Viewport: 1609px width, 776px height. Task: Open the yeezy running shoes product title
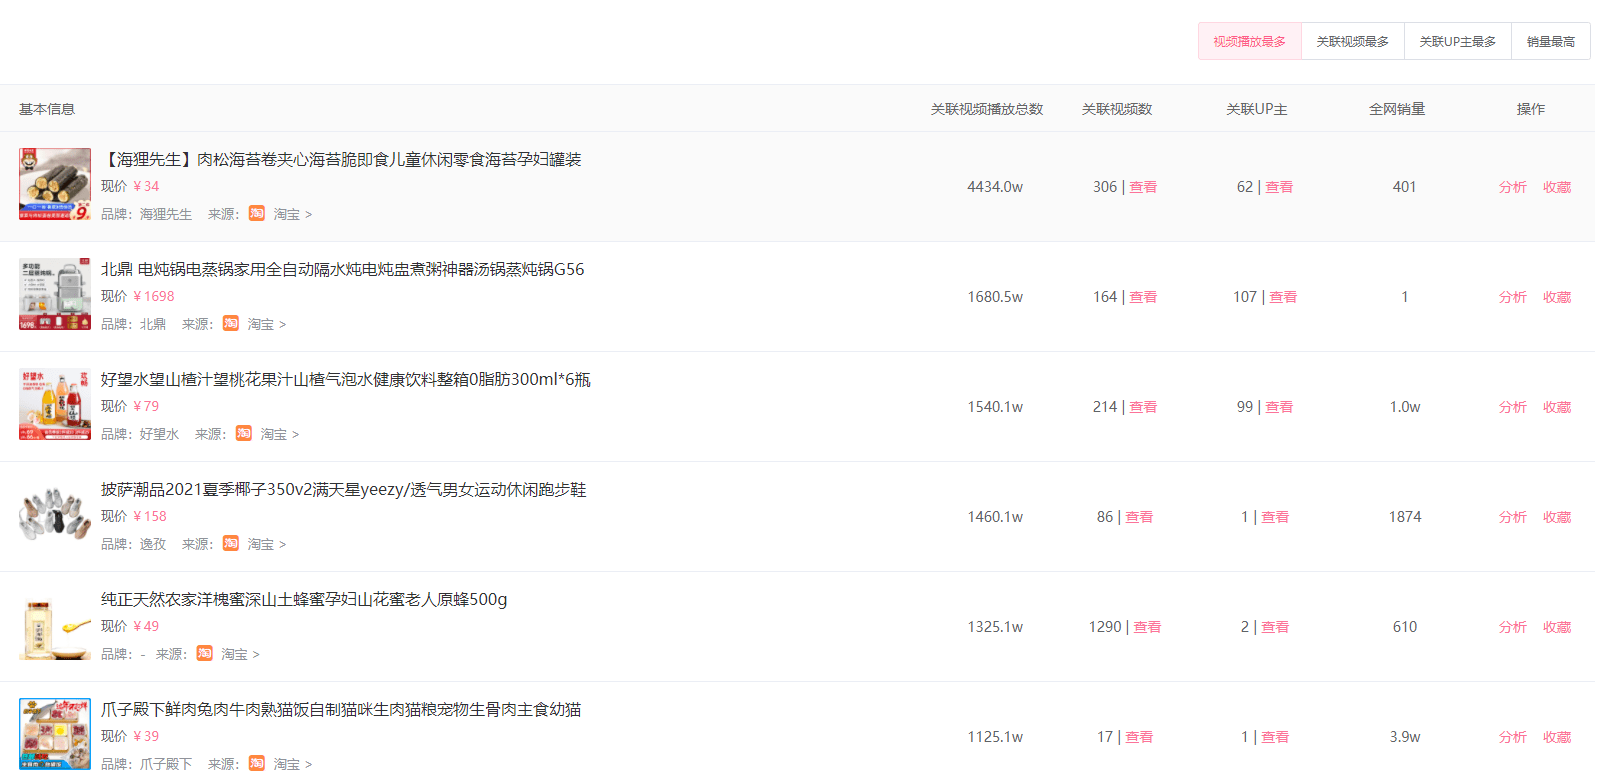pos(343,489)
